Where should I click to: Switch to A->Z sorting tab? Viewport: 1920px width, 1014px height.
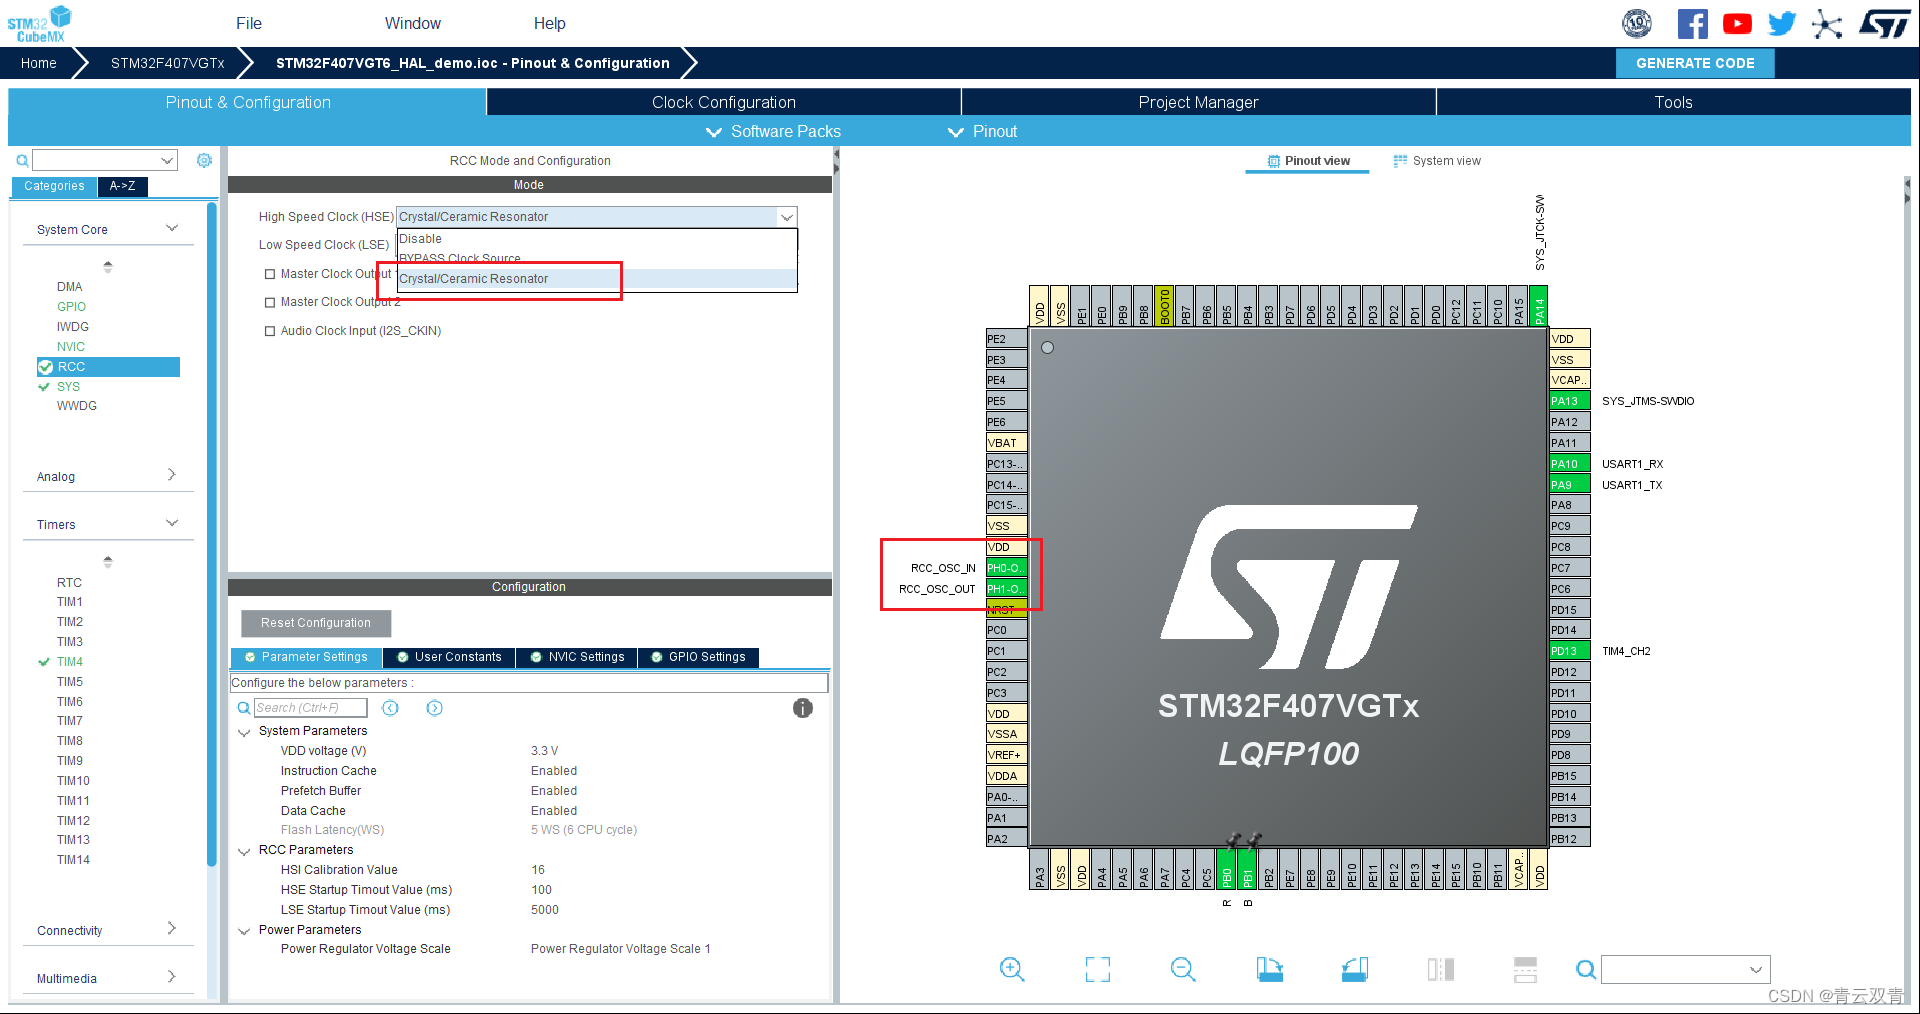123,186
